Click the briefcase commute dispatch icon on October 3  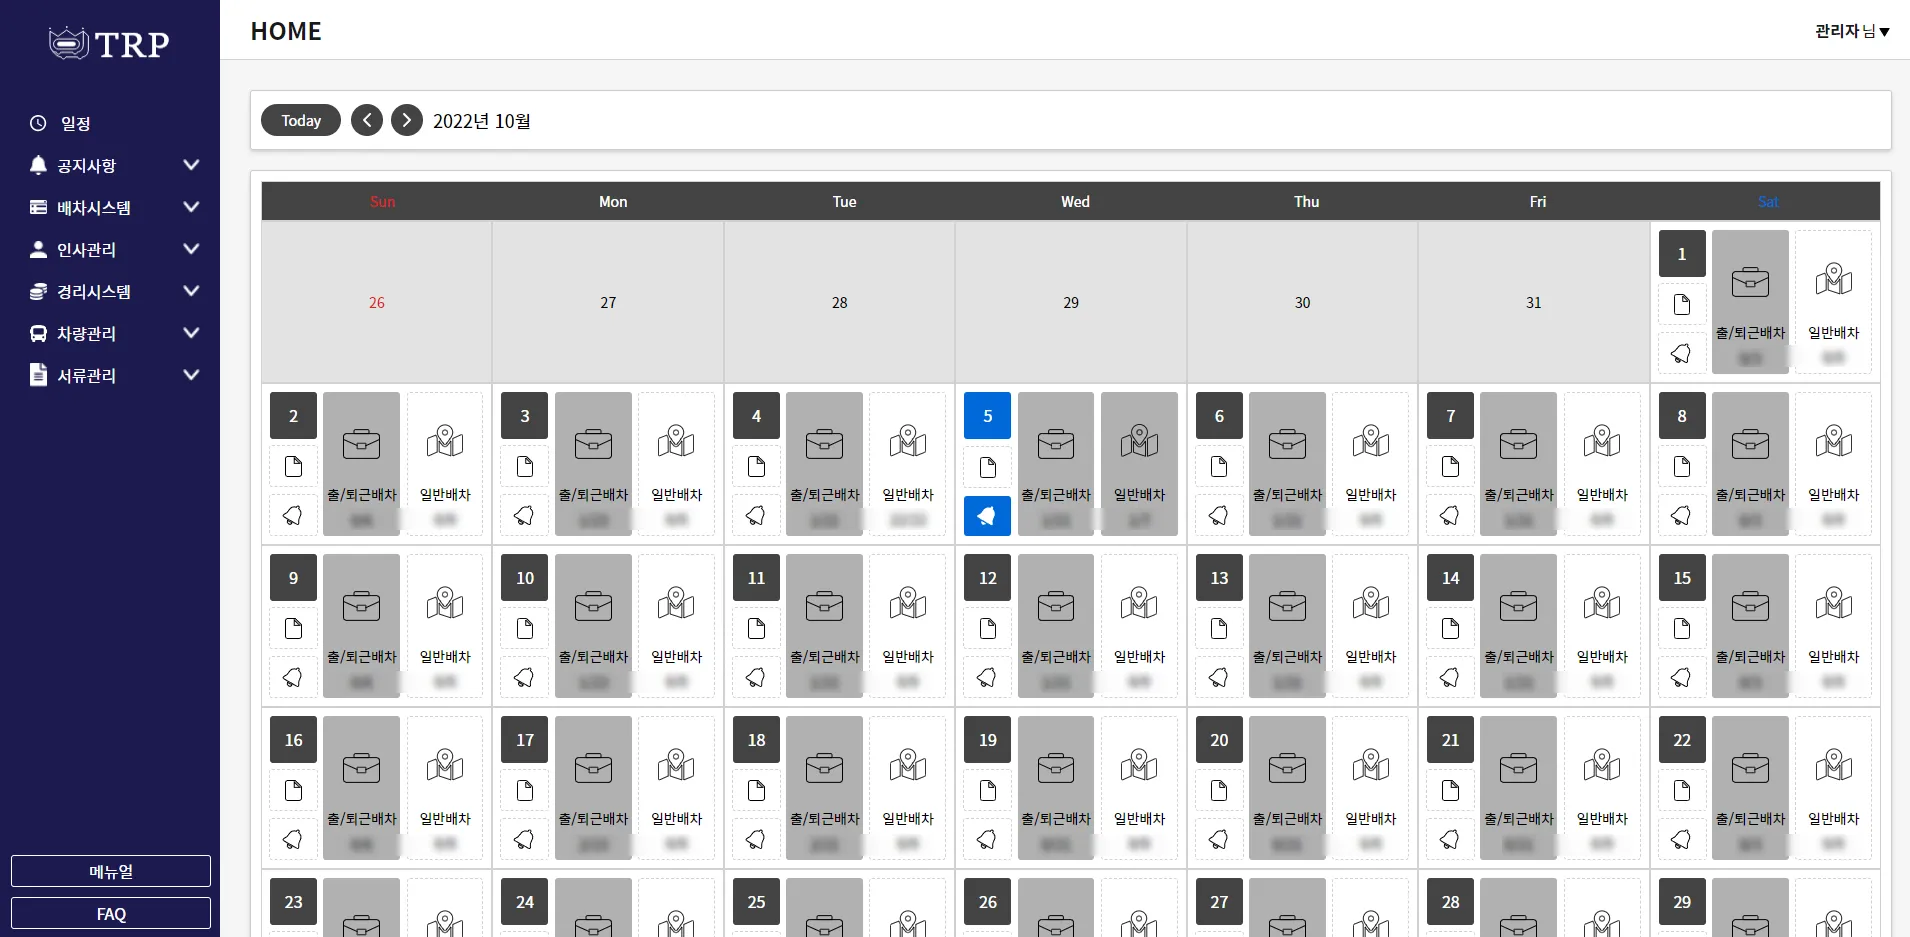click(x=593, y=443)
